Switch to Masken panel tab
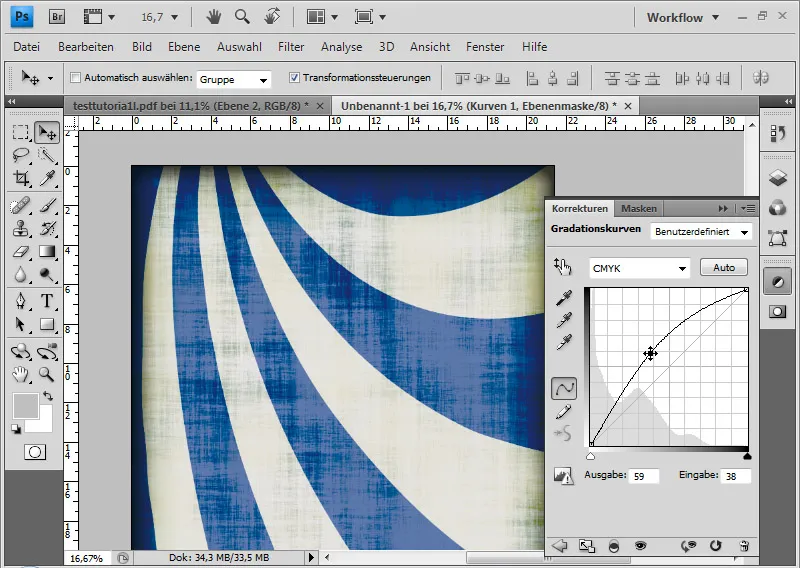The image size is (800, 568). [638, 208]
